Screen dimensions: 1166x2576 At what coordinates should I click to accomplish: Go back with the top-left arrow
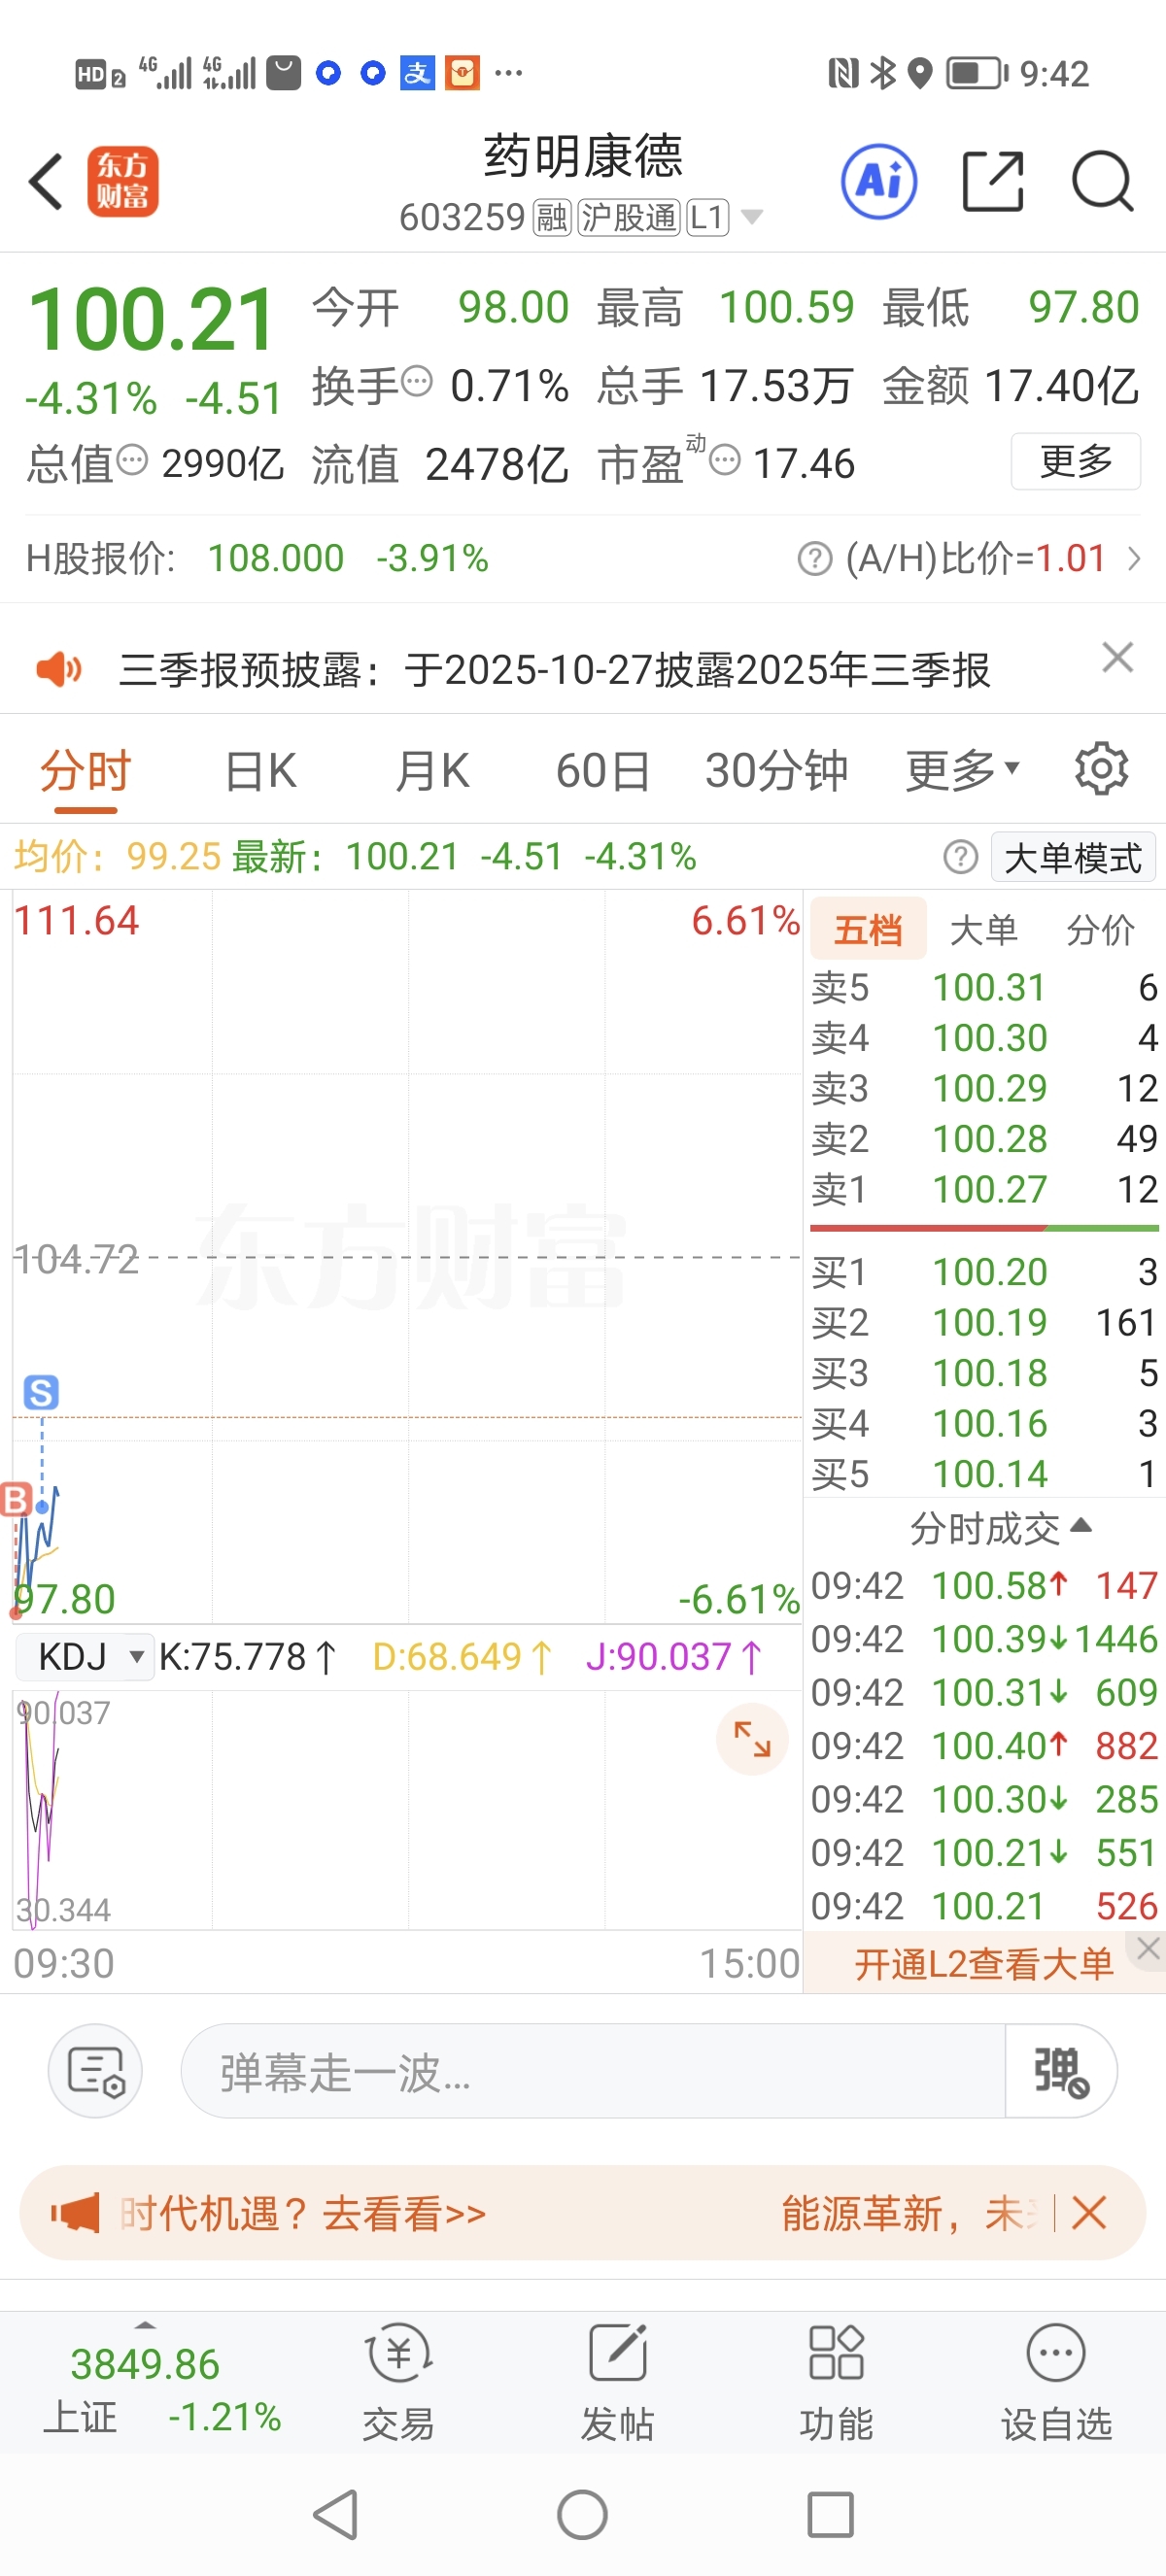pos(46,182)
